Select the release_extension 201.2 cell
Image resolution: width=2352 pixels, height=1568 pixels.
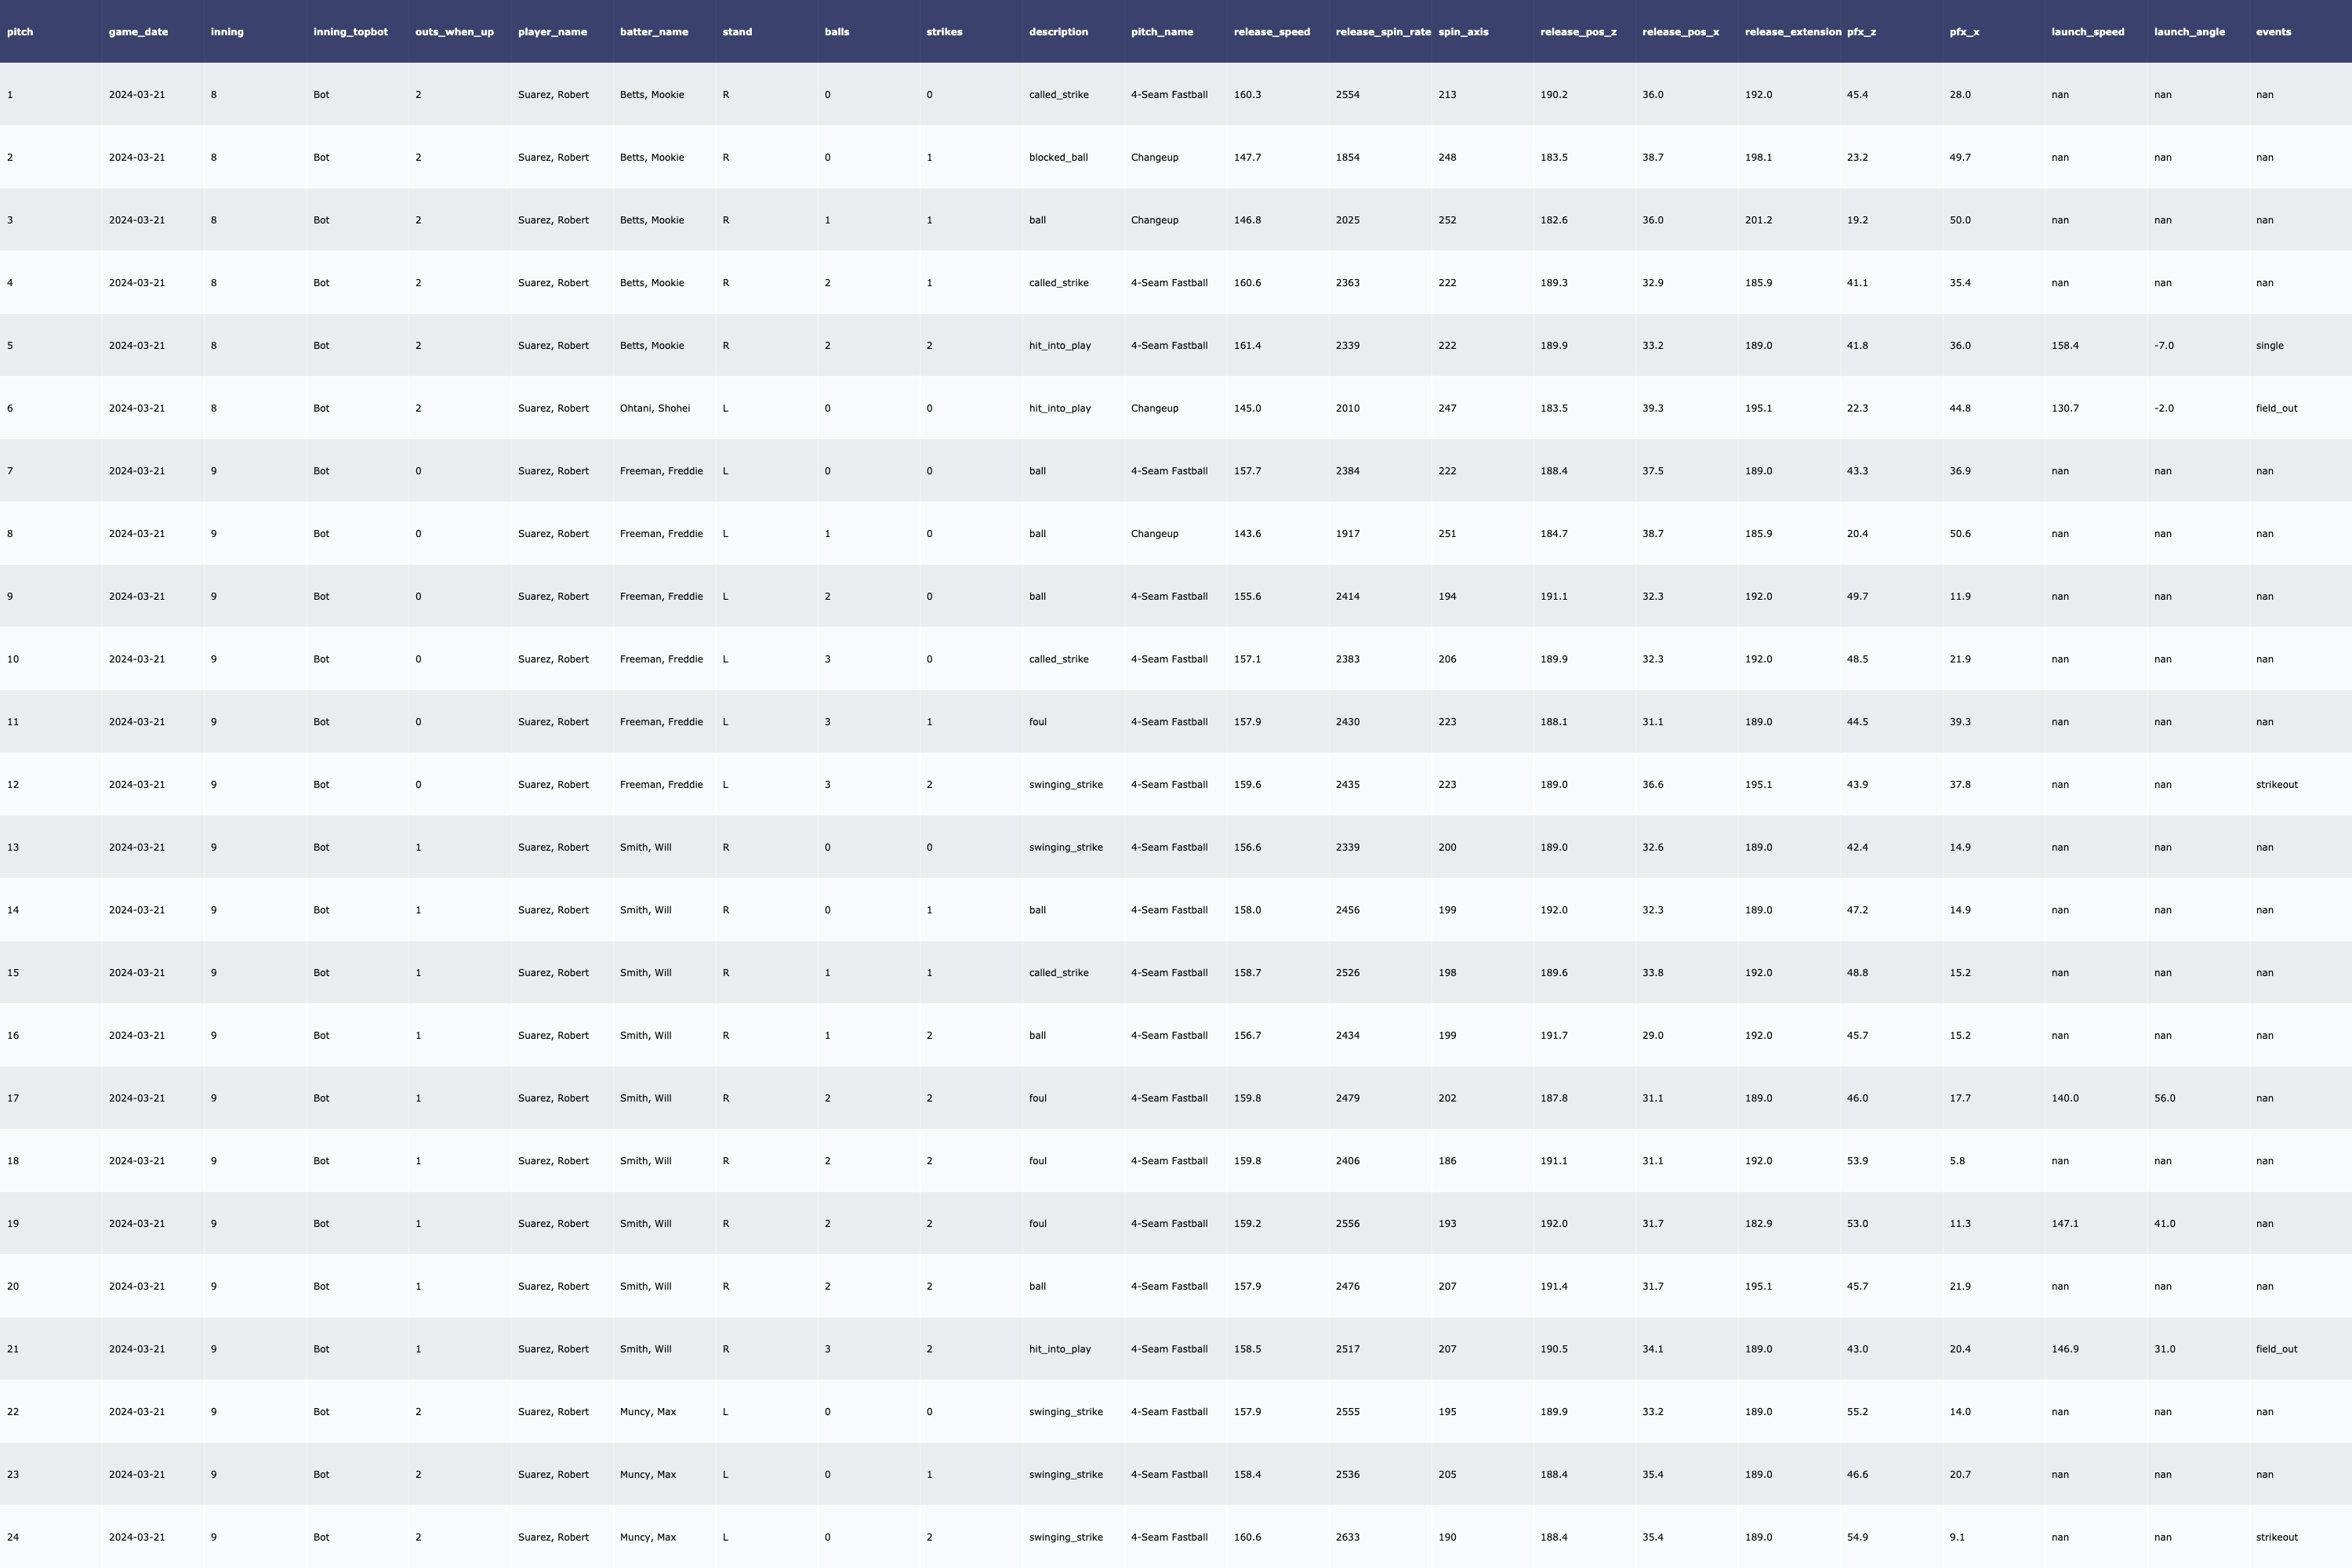pyautogui.click(x=1758, y=220)
